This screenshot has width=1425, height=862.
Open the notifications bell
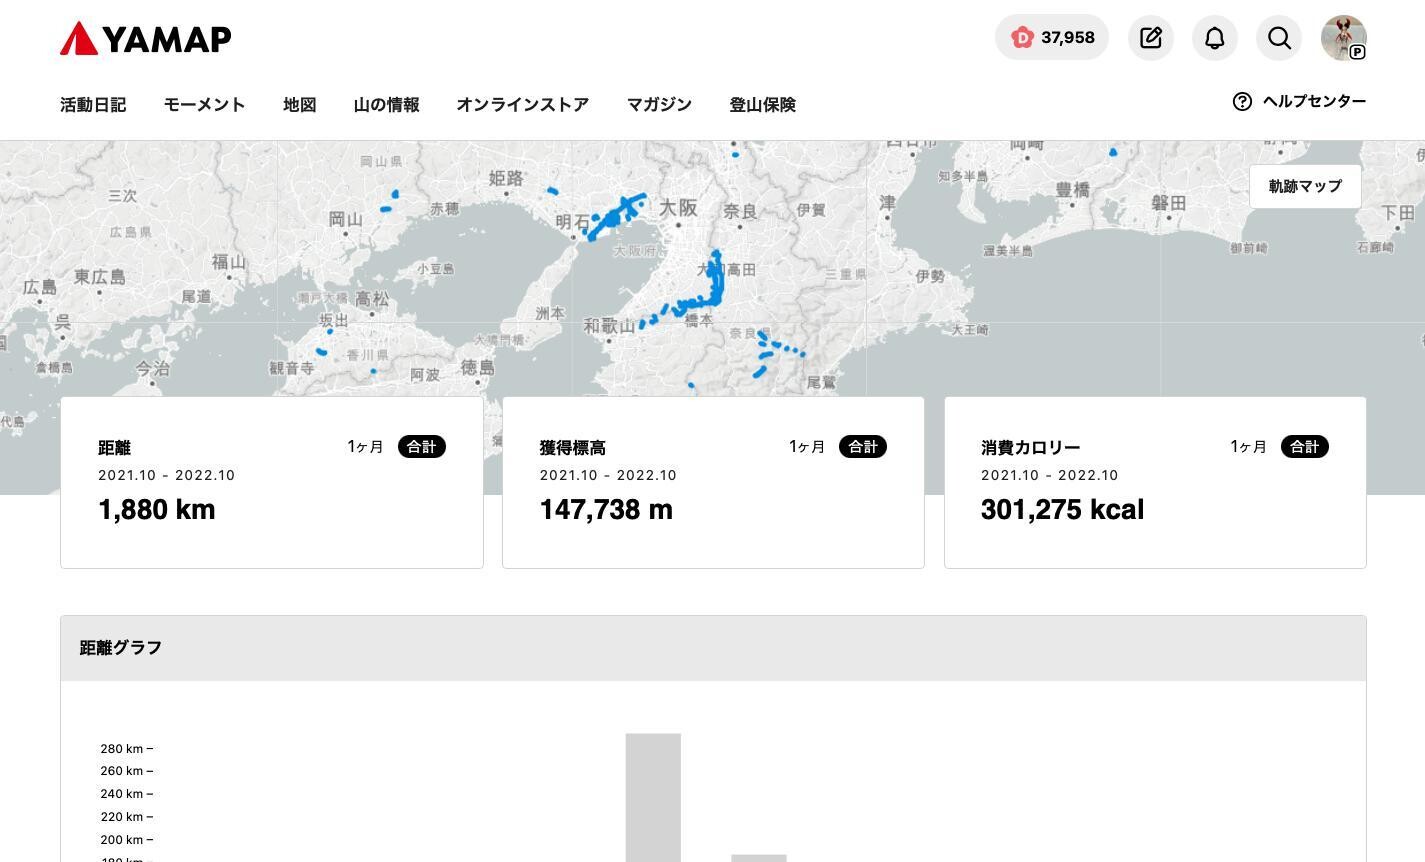[x=1214, y=38]
